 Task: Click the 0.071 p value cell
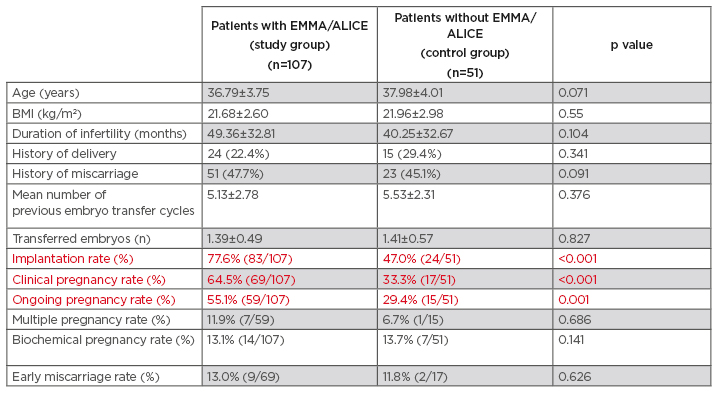coord(575,91)
